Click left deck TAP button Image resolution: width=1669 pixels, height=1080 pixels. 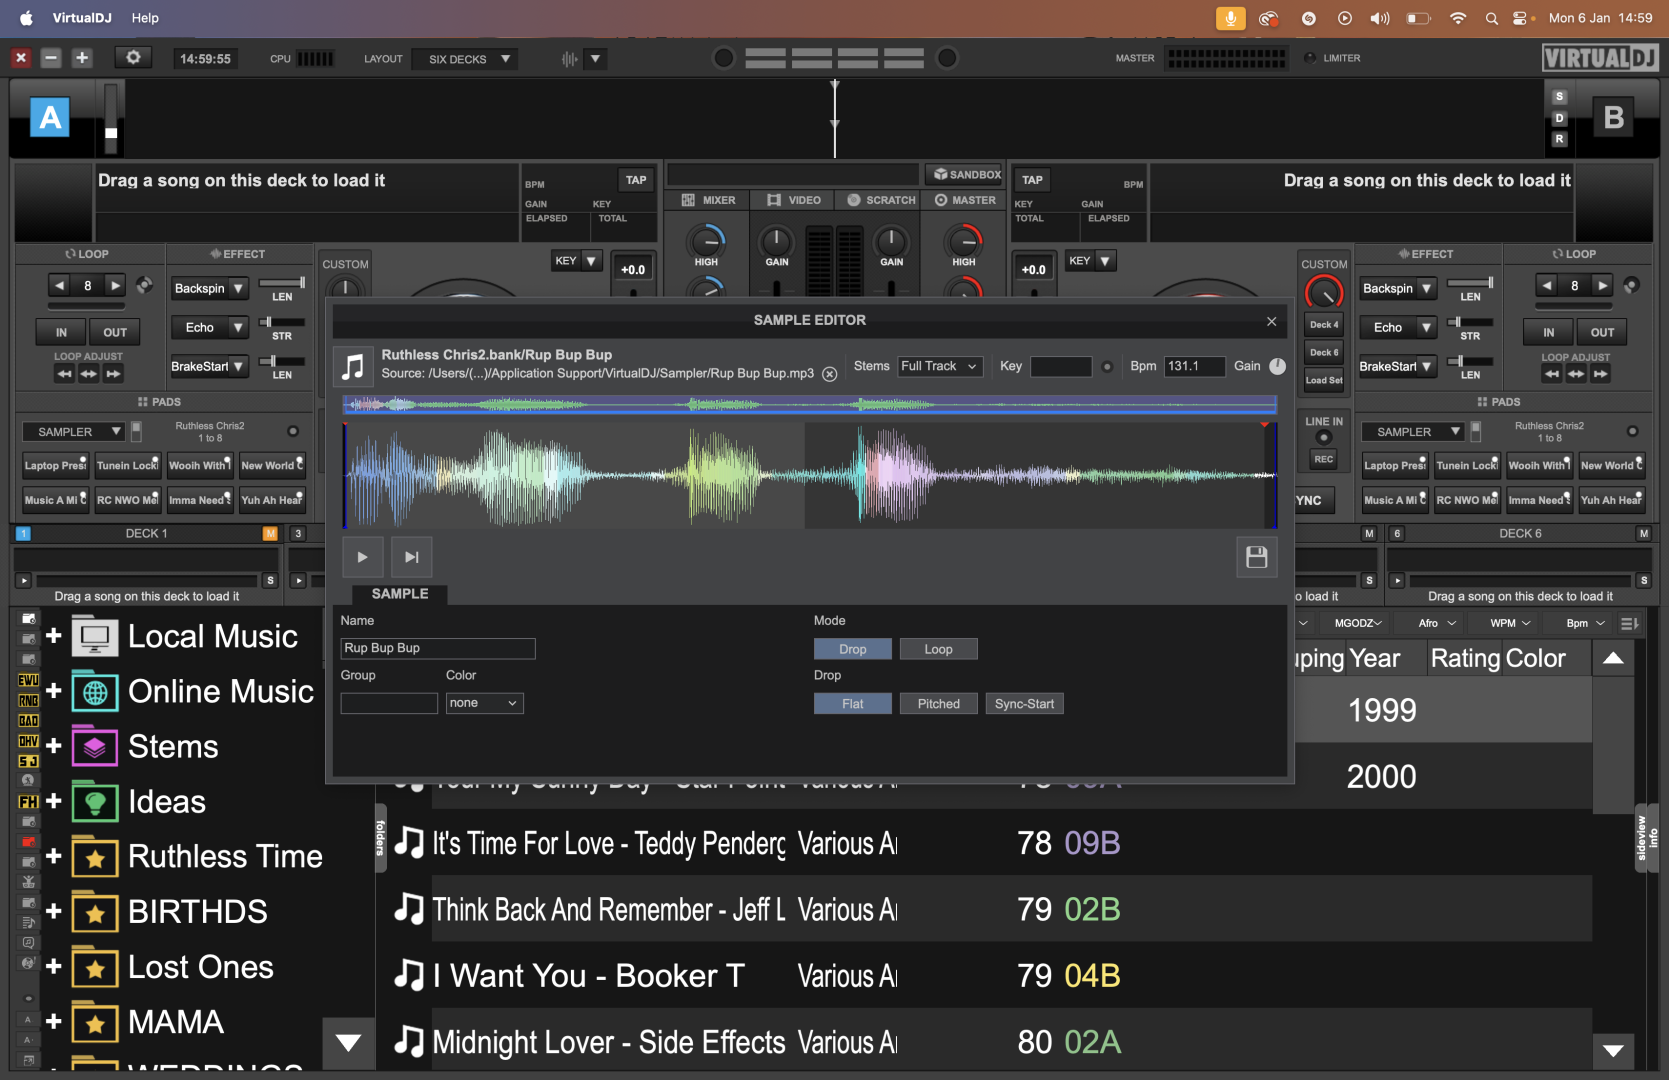point(636,180)
